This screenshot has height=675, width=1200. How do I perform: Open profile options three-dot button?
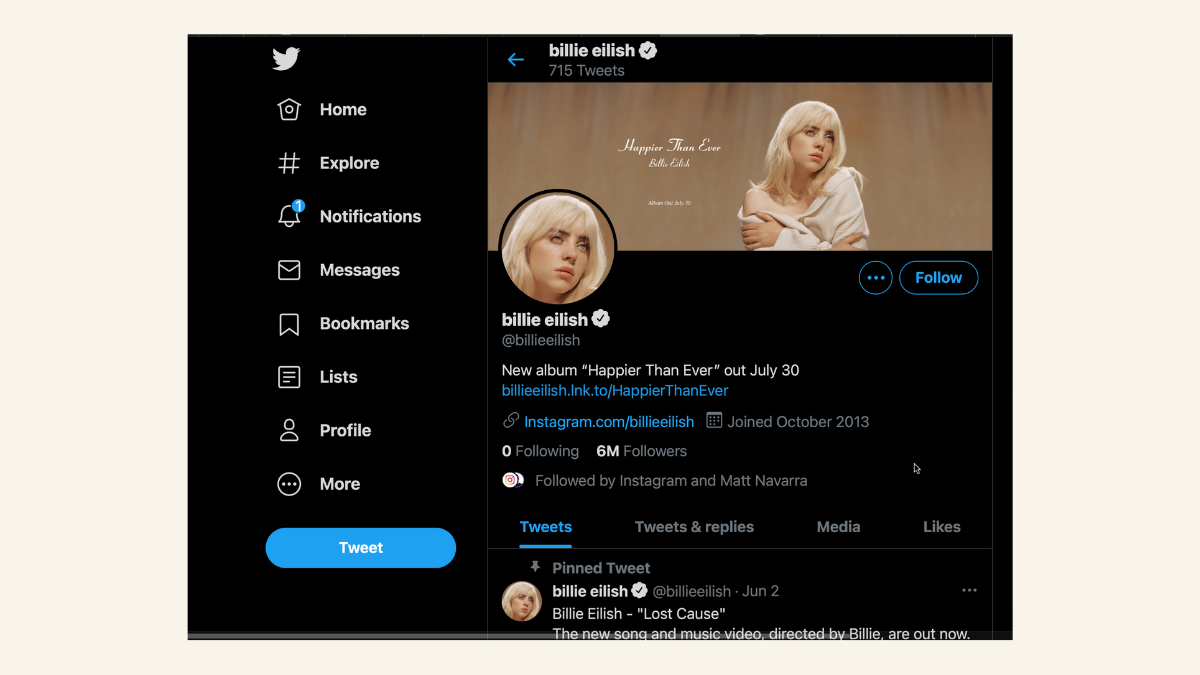tap(876, 278)
